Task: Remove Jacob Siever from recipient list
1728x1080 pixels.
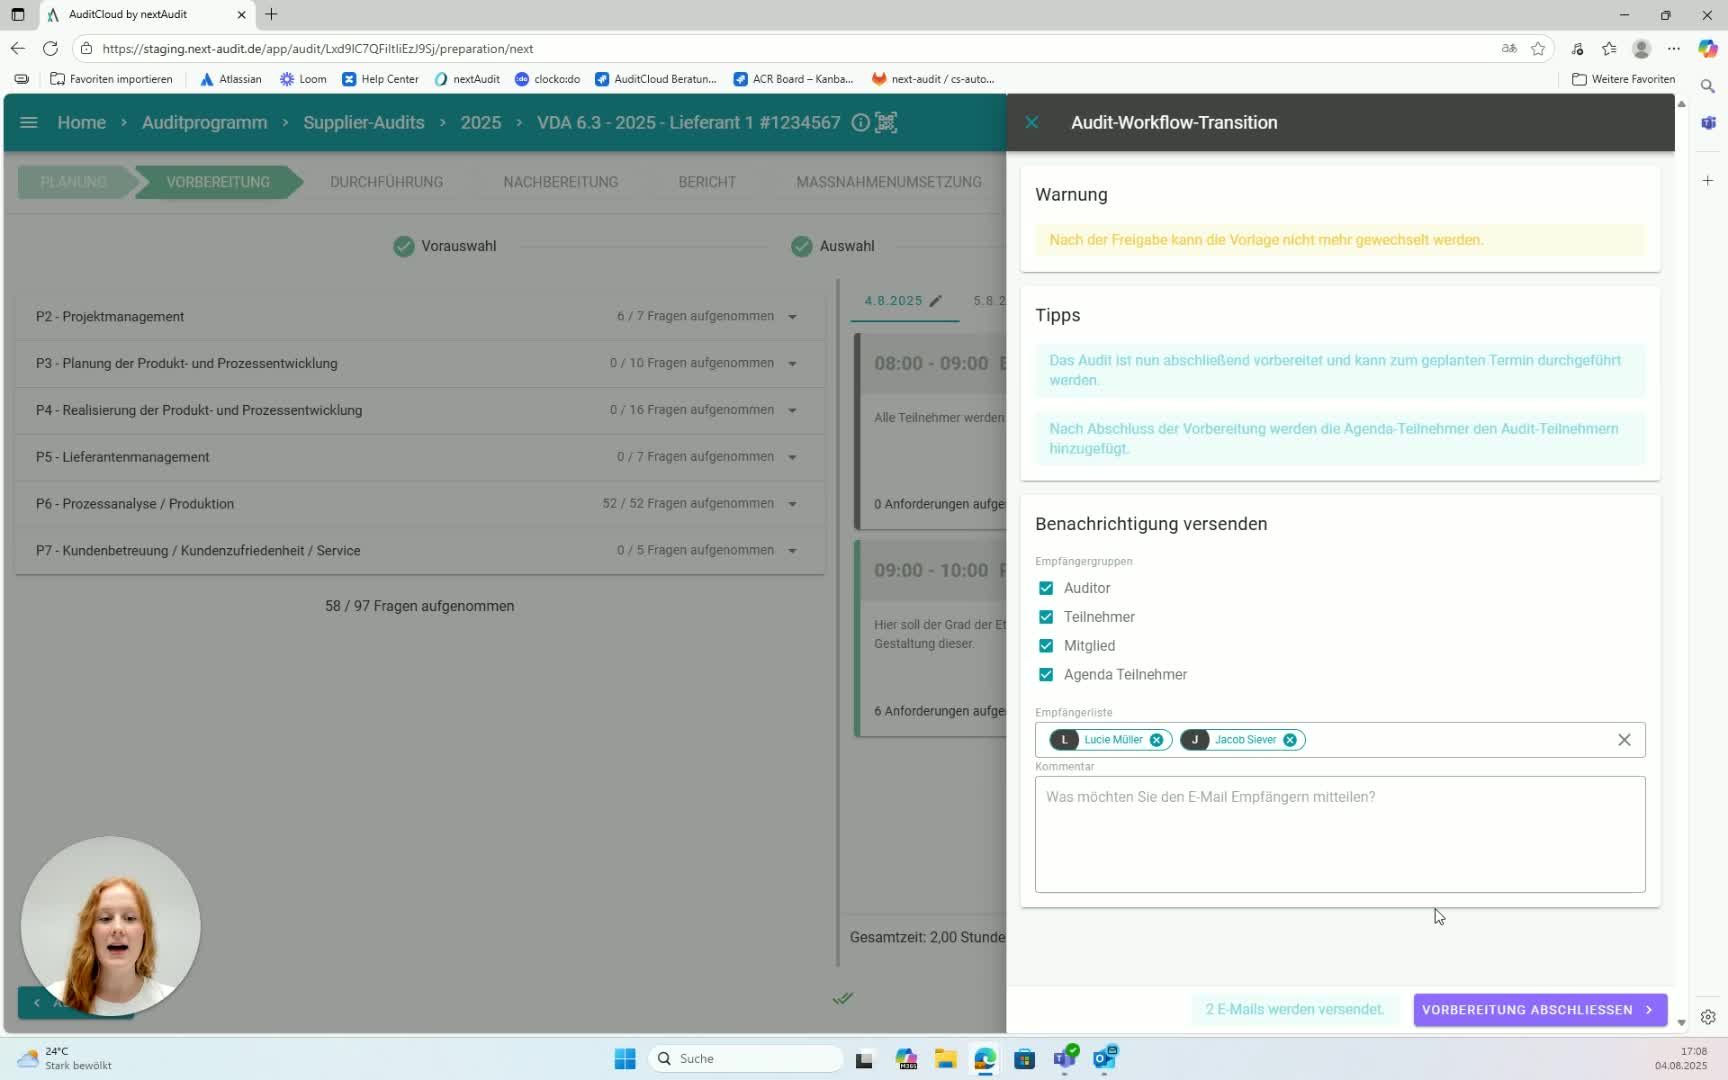Action: click(x=1290, y=740)
